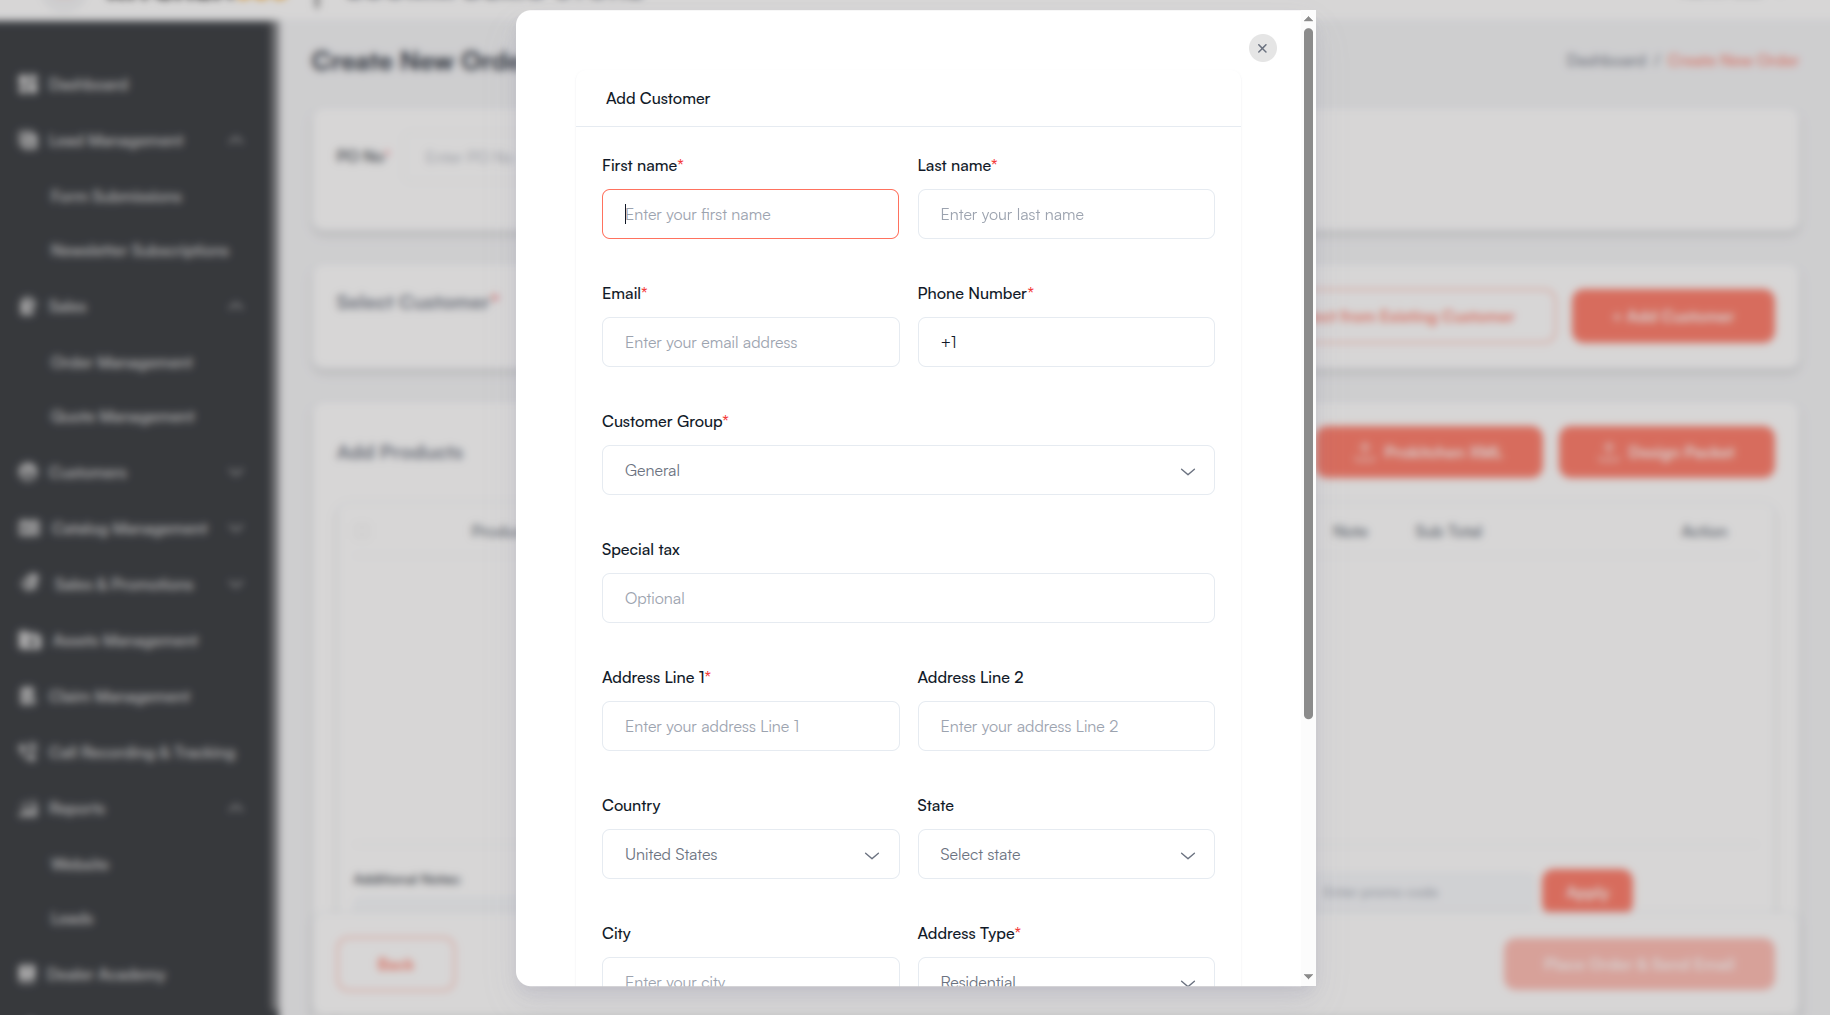
Task: Click the 'Add Customer' dialog heading
Action: click(x=658, y=98)
